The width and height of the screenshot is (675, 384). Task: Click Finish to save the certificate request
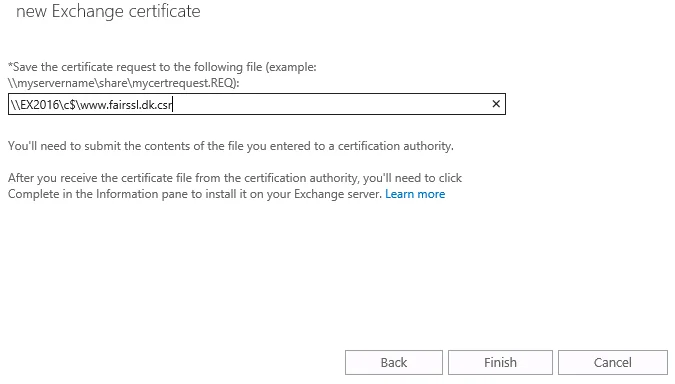click(500, 362)
